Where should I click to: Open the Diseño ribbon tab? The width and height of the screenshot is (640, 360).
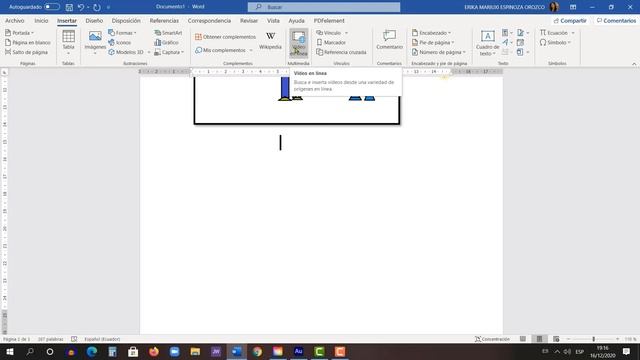pyautogui.click(x=94, y=20)
